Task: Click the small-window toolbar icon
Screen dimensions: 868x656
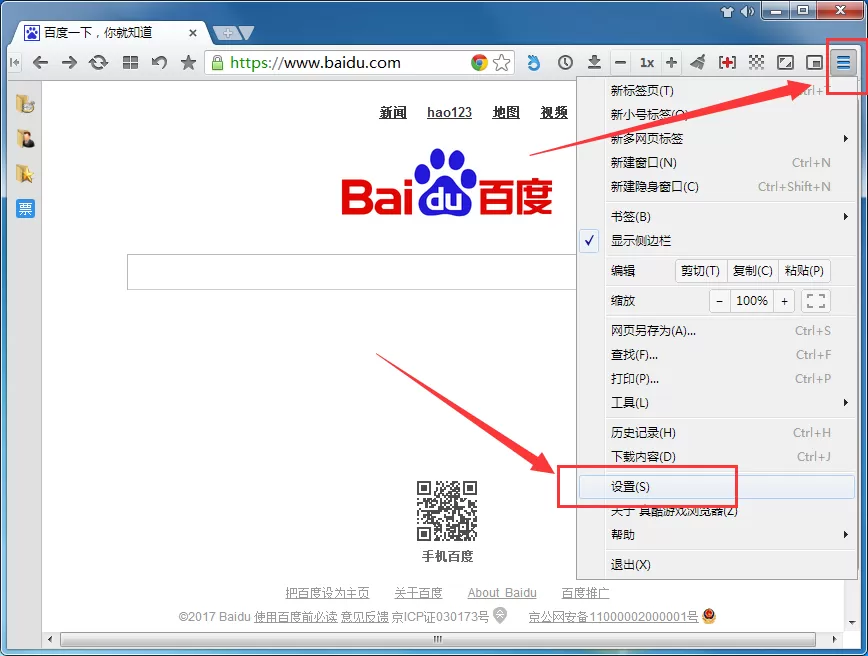Action: click(x=814, y=63)
